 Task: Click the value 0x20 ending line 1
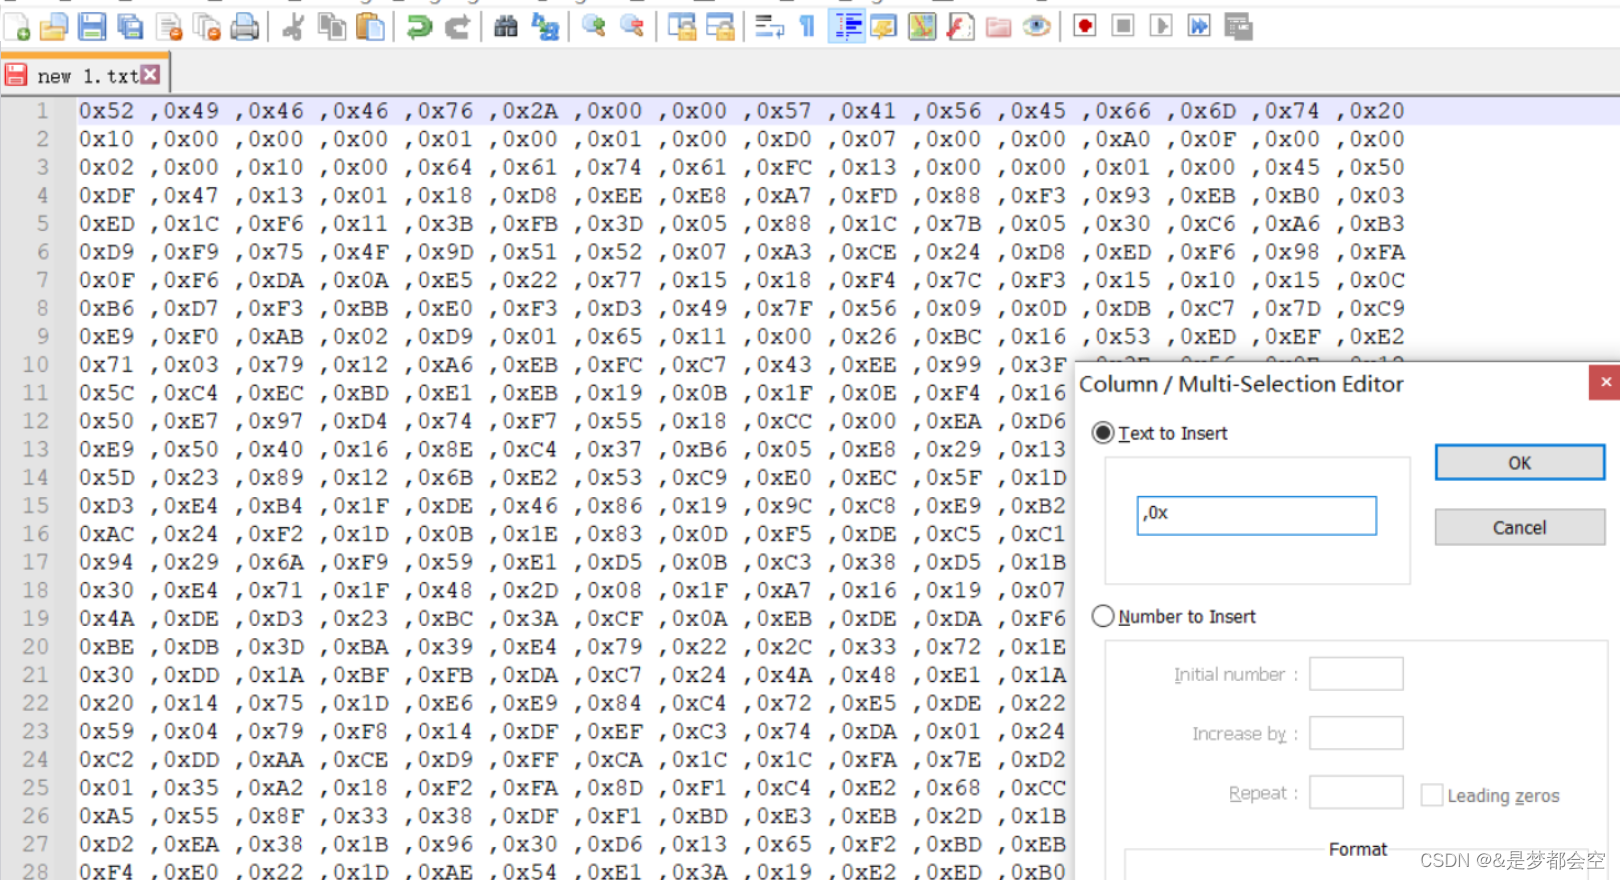pyautogui.click(x=1377, y=111)
